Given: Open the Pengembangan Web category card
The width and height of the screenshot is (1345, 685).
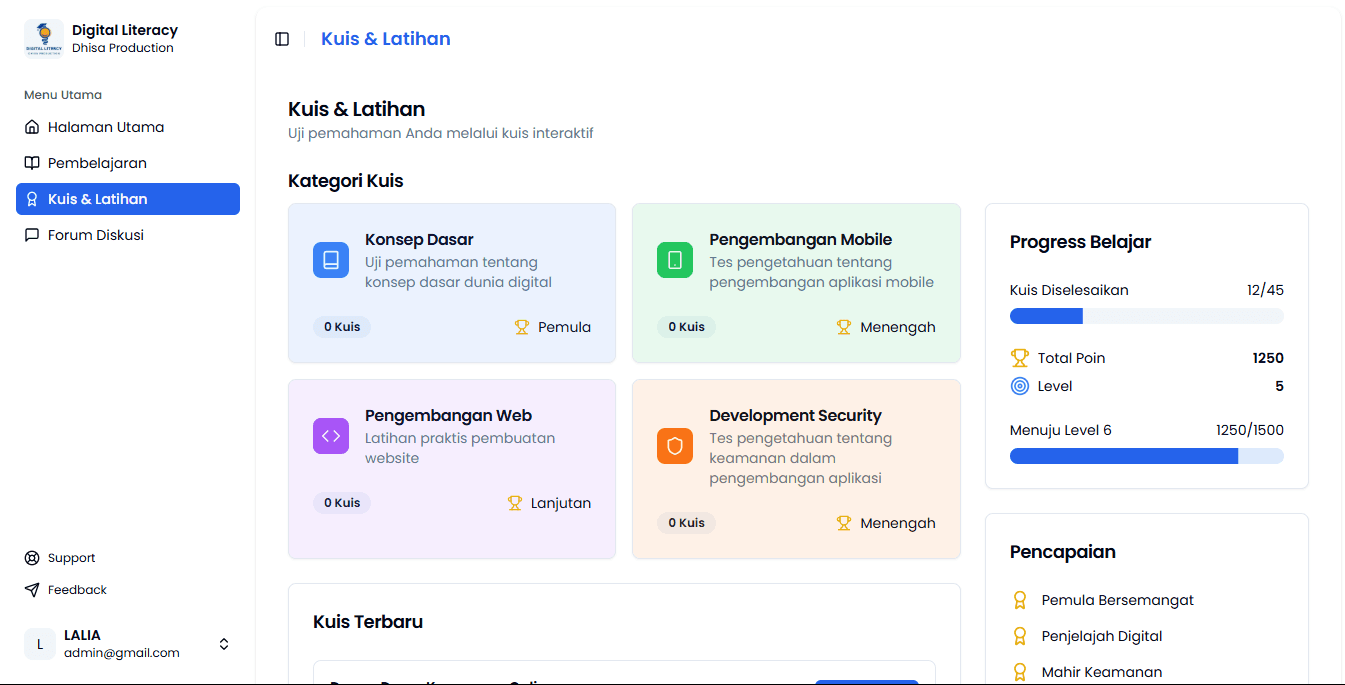Looking at the screenshot, I should 451,468.
